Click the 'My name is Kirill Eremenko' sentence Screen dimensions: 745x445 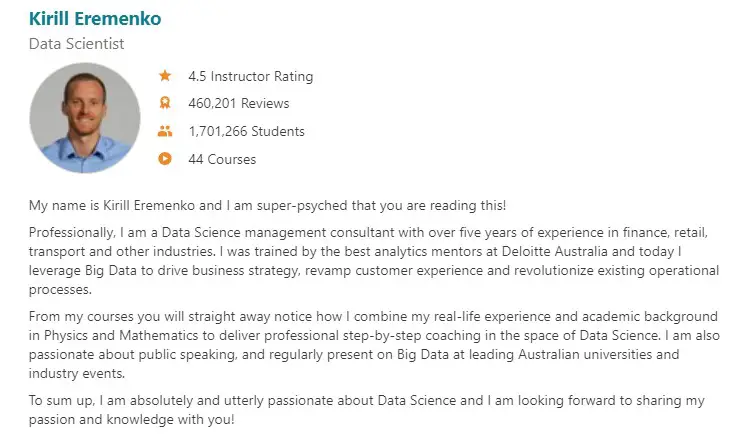tap(267, 206)
